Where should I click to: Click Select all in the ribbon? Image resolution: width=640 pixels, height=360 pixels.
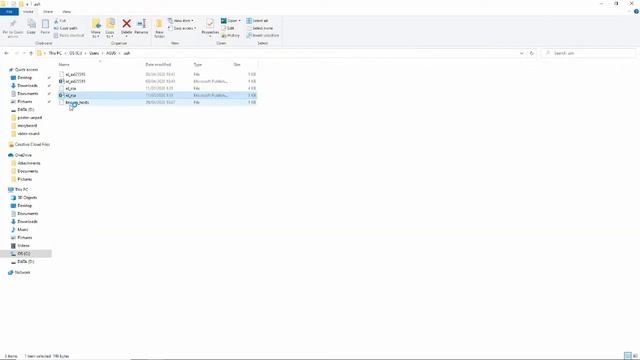point(257,20)
